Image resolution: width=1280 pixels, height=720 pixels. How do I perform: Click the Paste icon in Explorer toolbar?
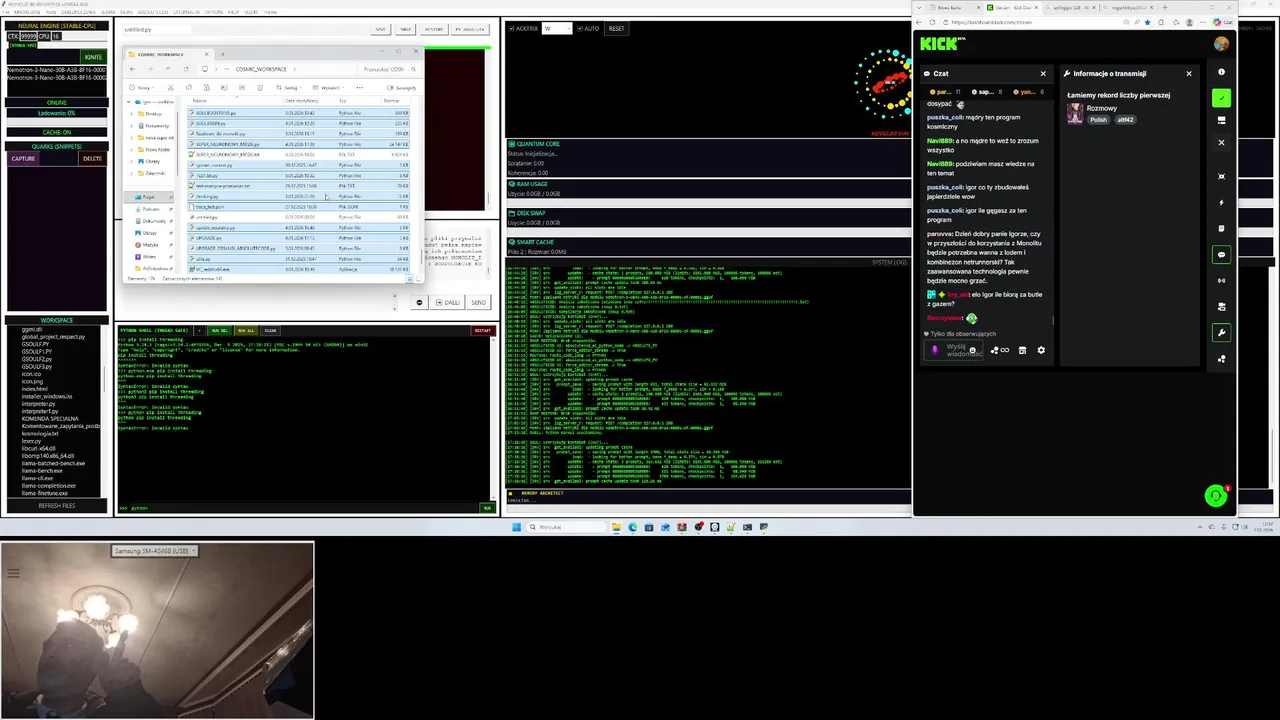click(x=207, y=87)
